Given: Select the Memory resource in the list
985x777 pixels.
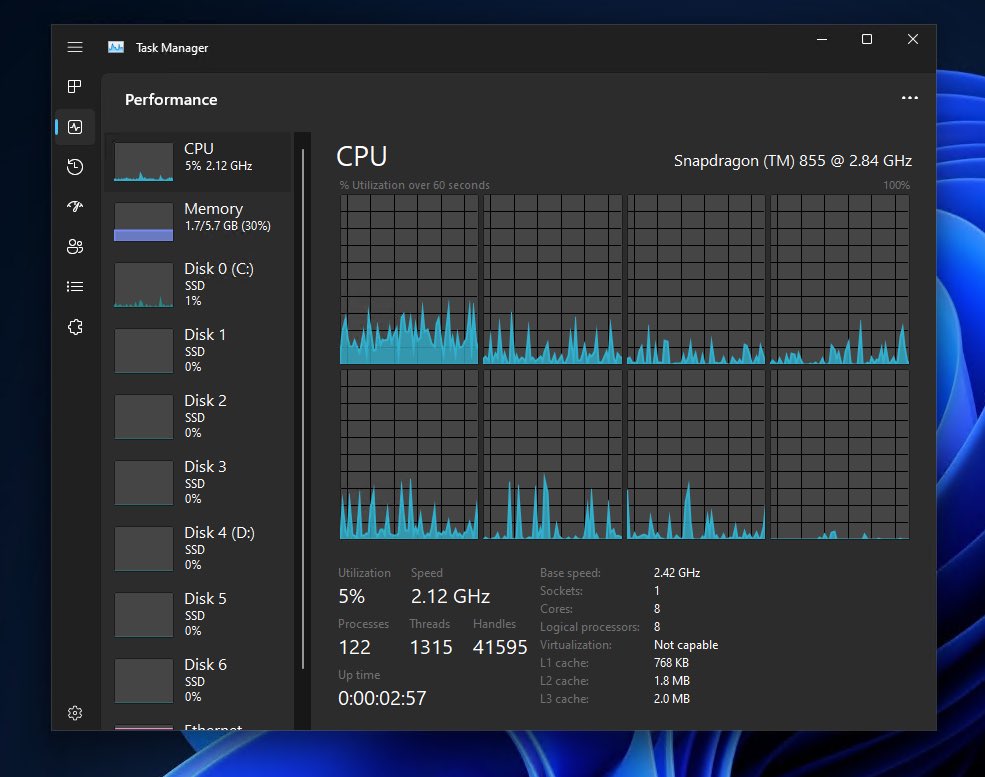Looking at the screenshot, I should tap(199, 222).
